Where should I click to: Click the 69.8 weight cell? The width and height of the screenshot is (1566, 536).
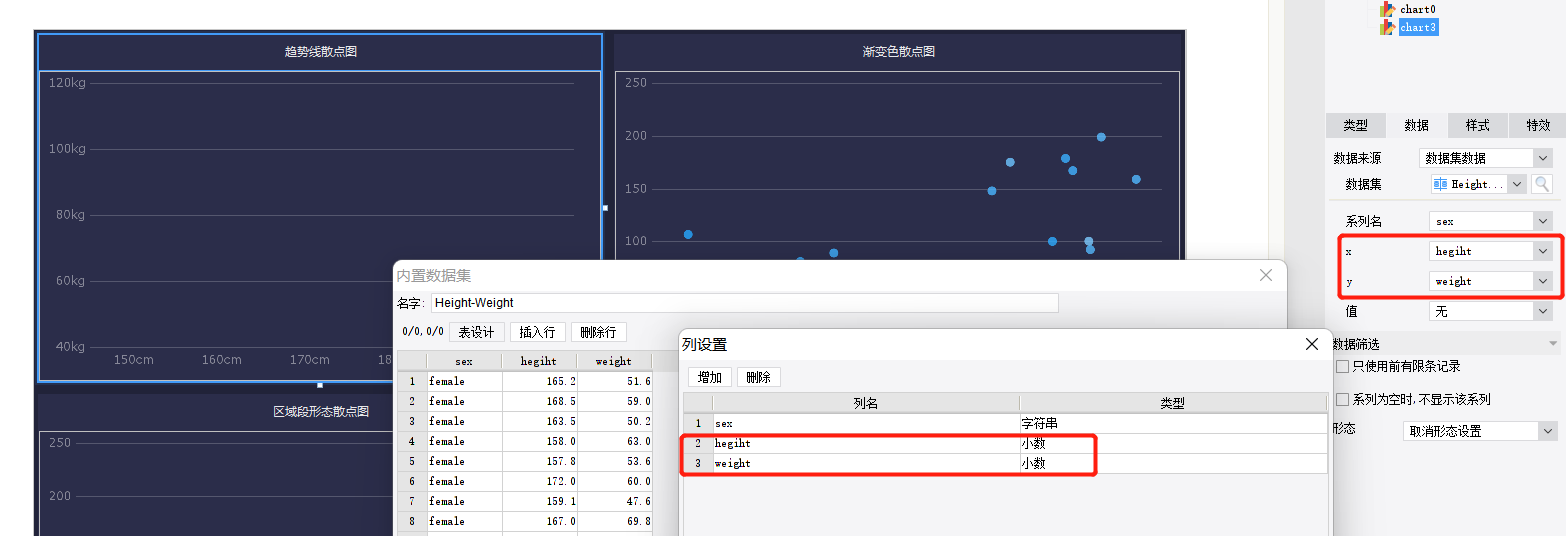(x=615, y=521)
